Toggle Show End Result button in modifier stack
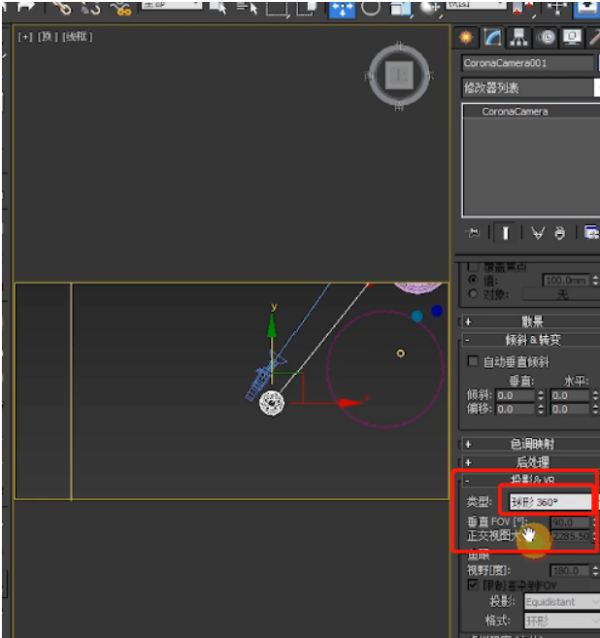 [x=505, y=233]
